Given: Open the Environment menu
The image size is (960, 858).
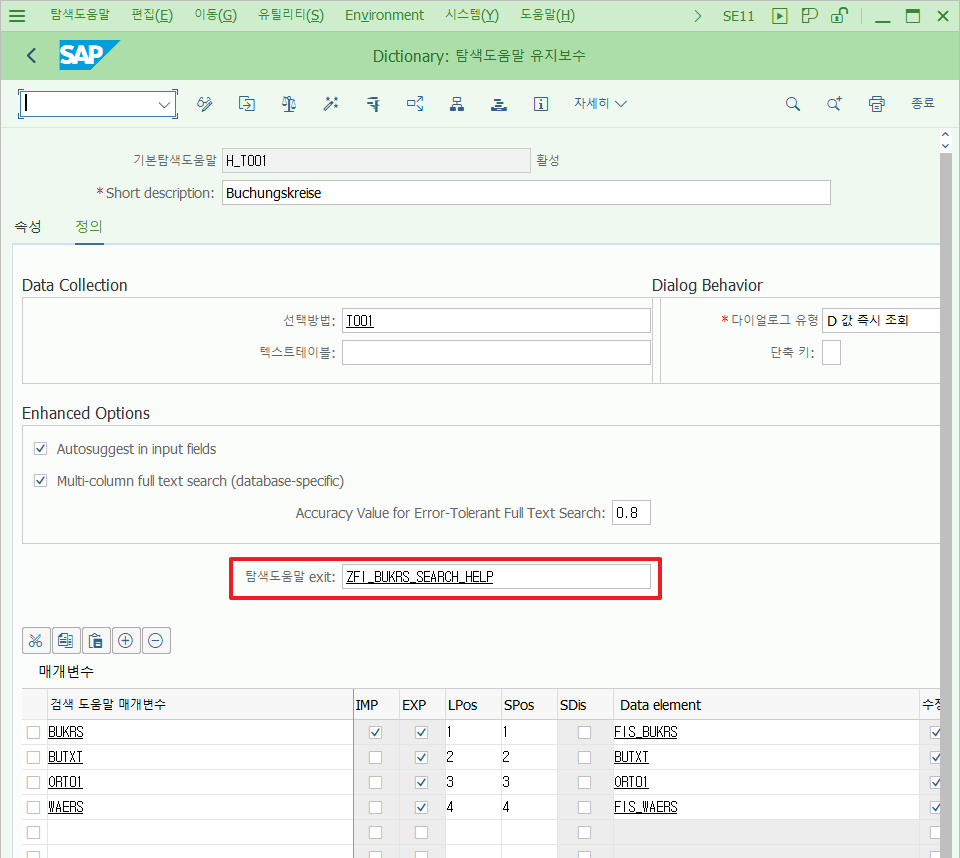Looking at the screenshot, I should pos(384,15).
